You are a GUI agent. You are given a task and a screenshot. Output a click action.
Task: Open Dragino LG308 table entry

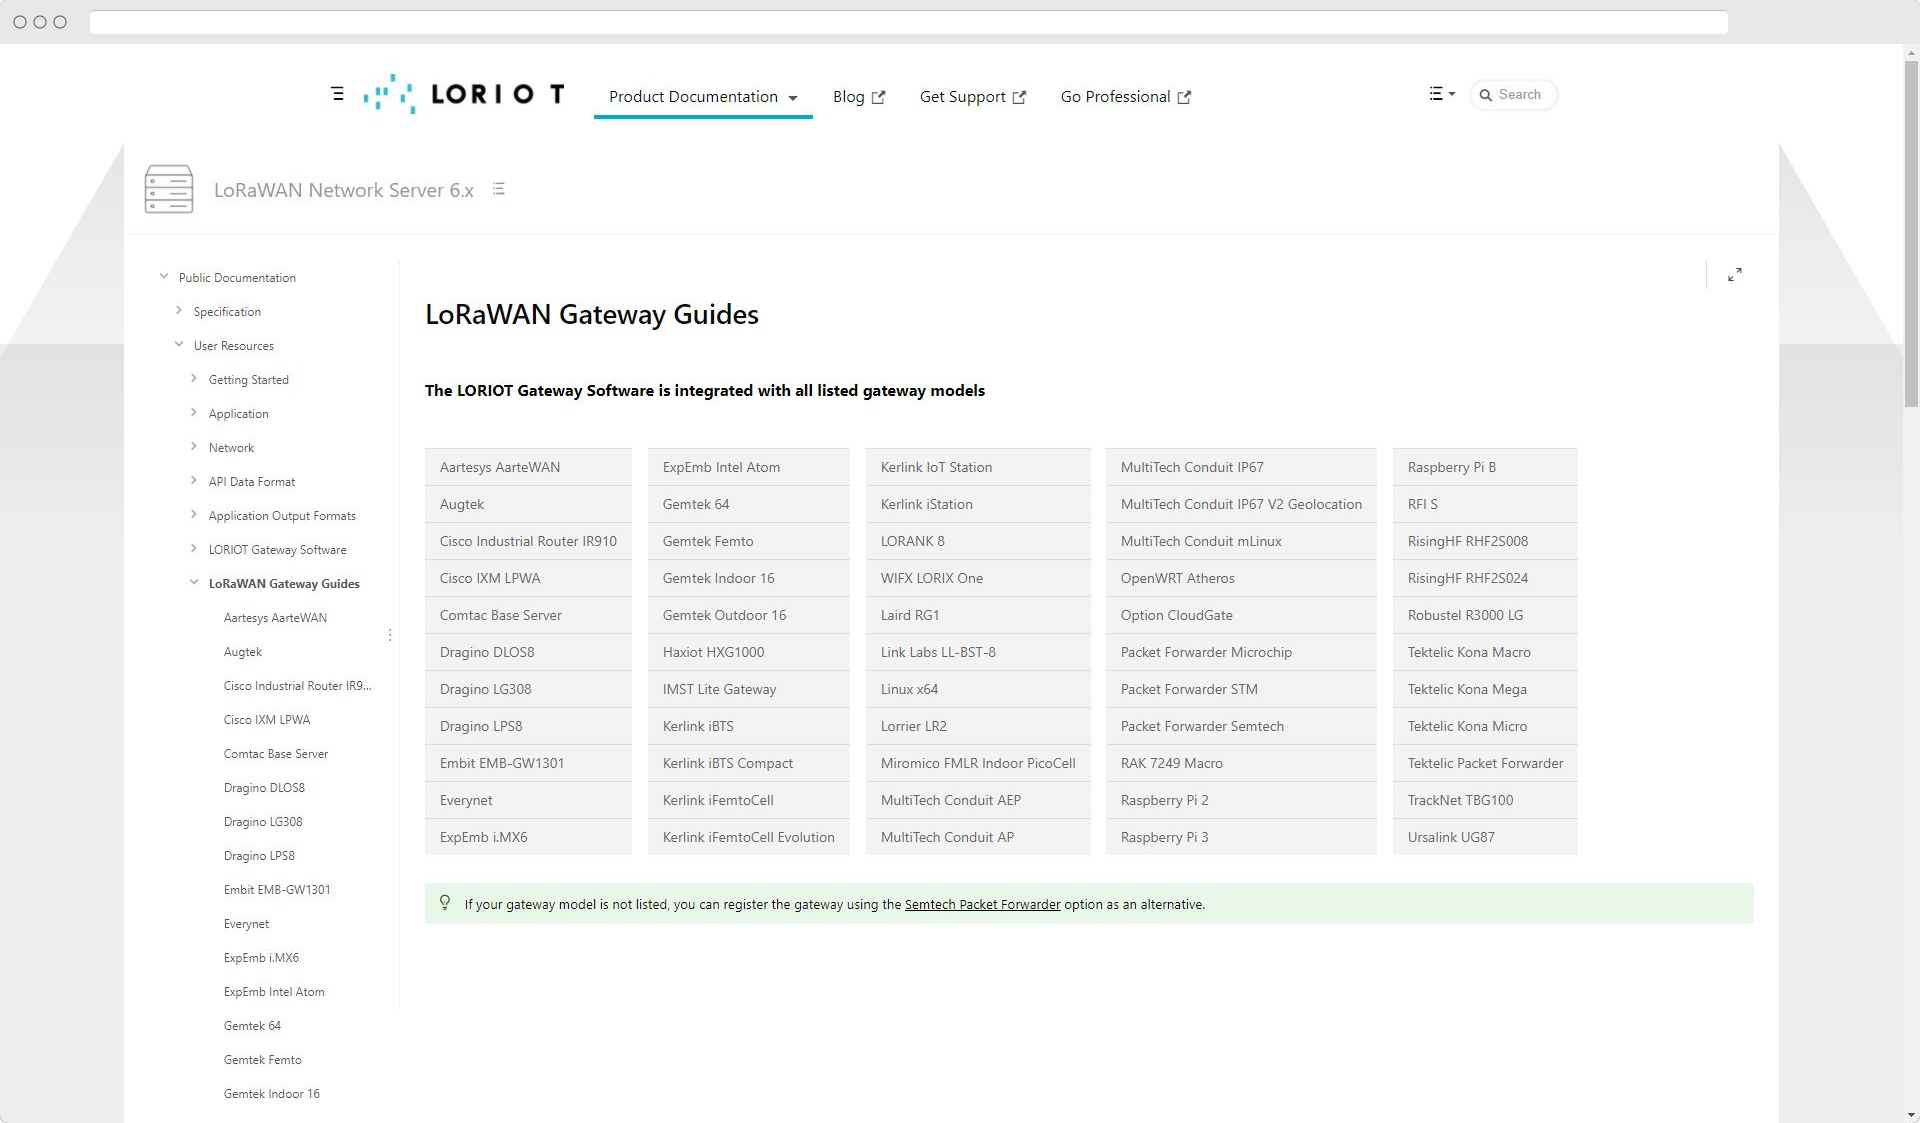pyautogui.click(x=528, y=689)
